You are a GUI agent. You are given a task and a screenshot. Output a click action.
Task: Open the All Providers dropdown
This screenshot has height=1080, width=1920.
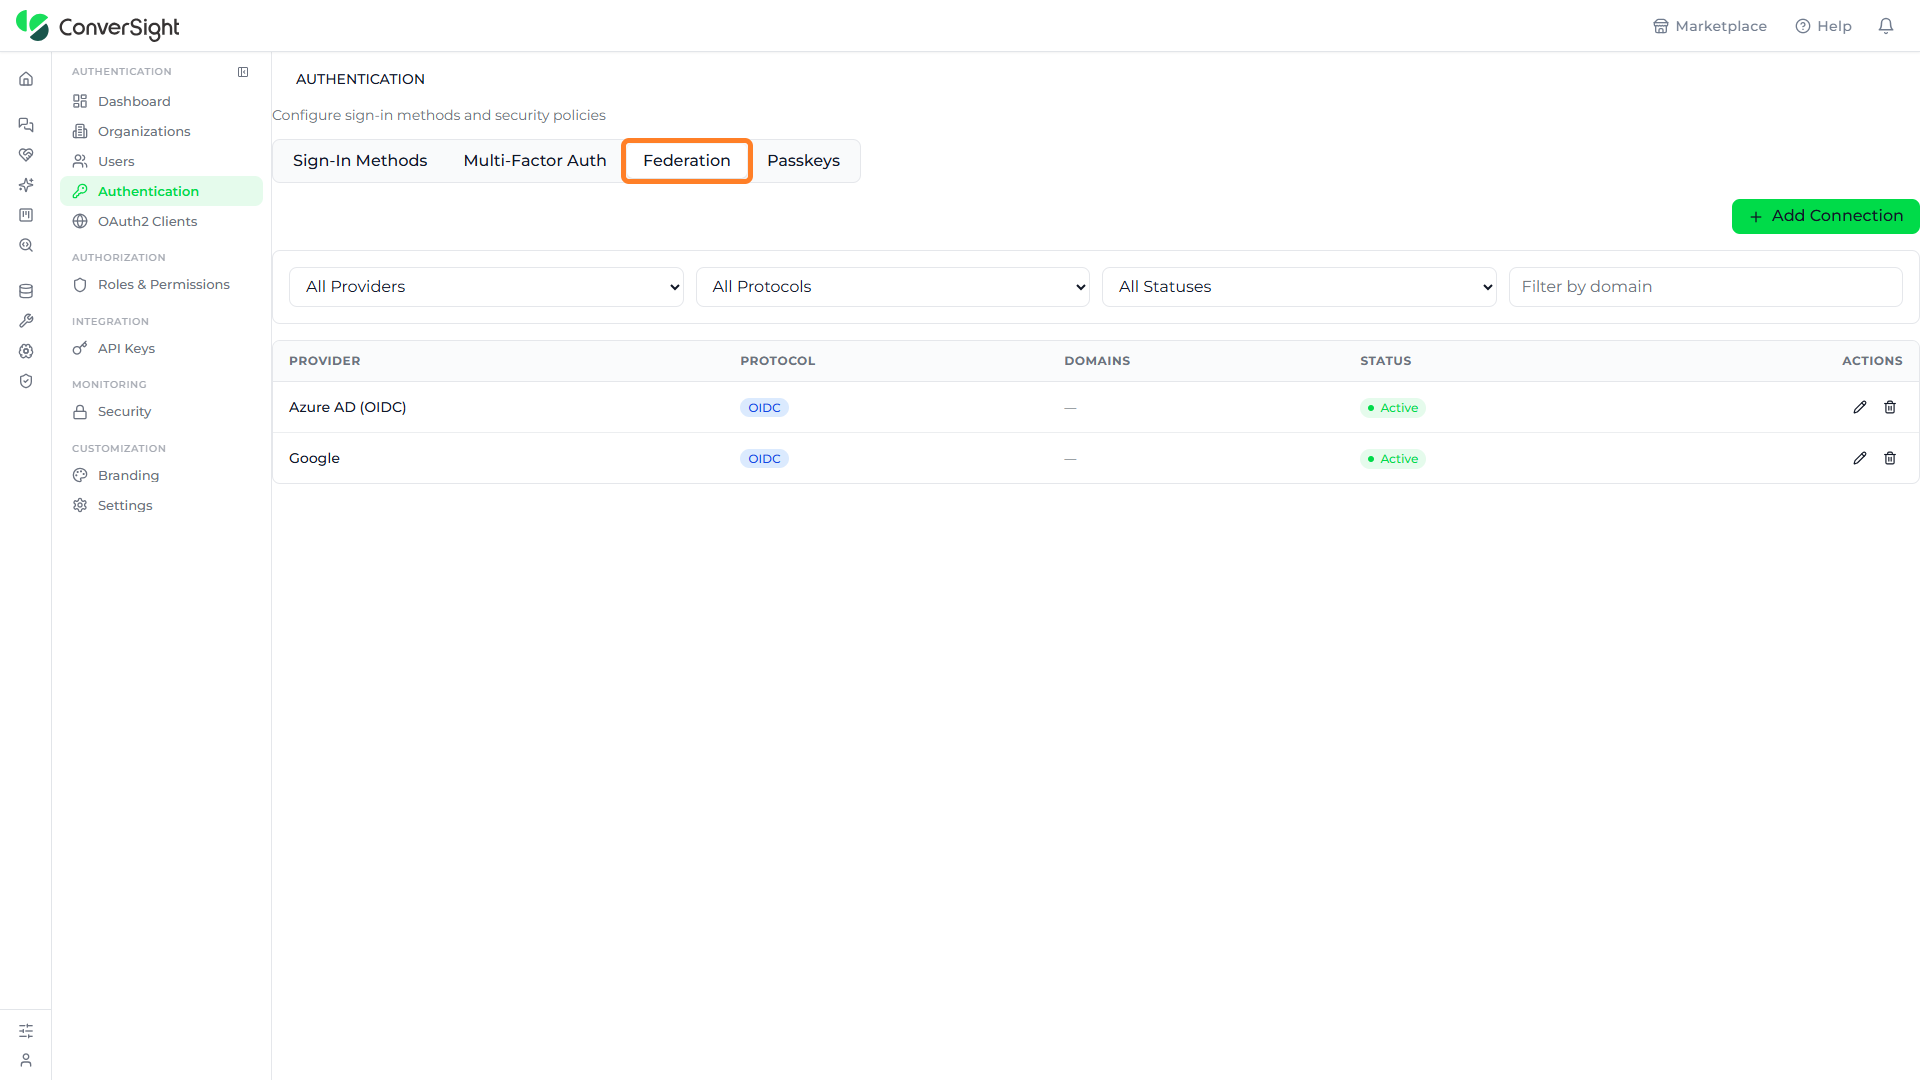click(486, 287)
